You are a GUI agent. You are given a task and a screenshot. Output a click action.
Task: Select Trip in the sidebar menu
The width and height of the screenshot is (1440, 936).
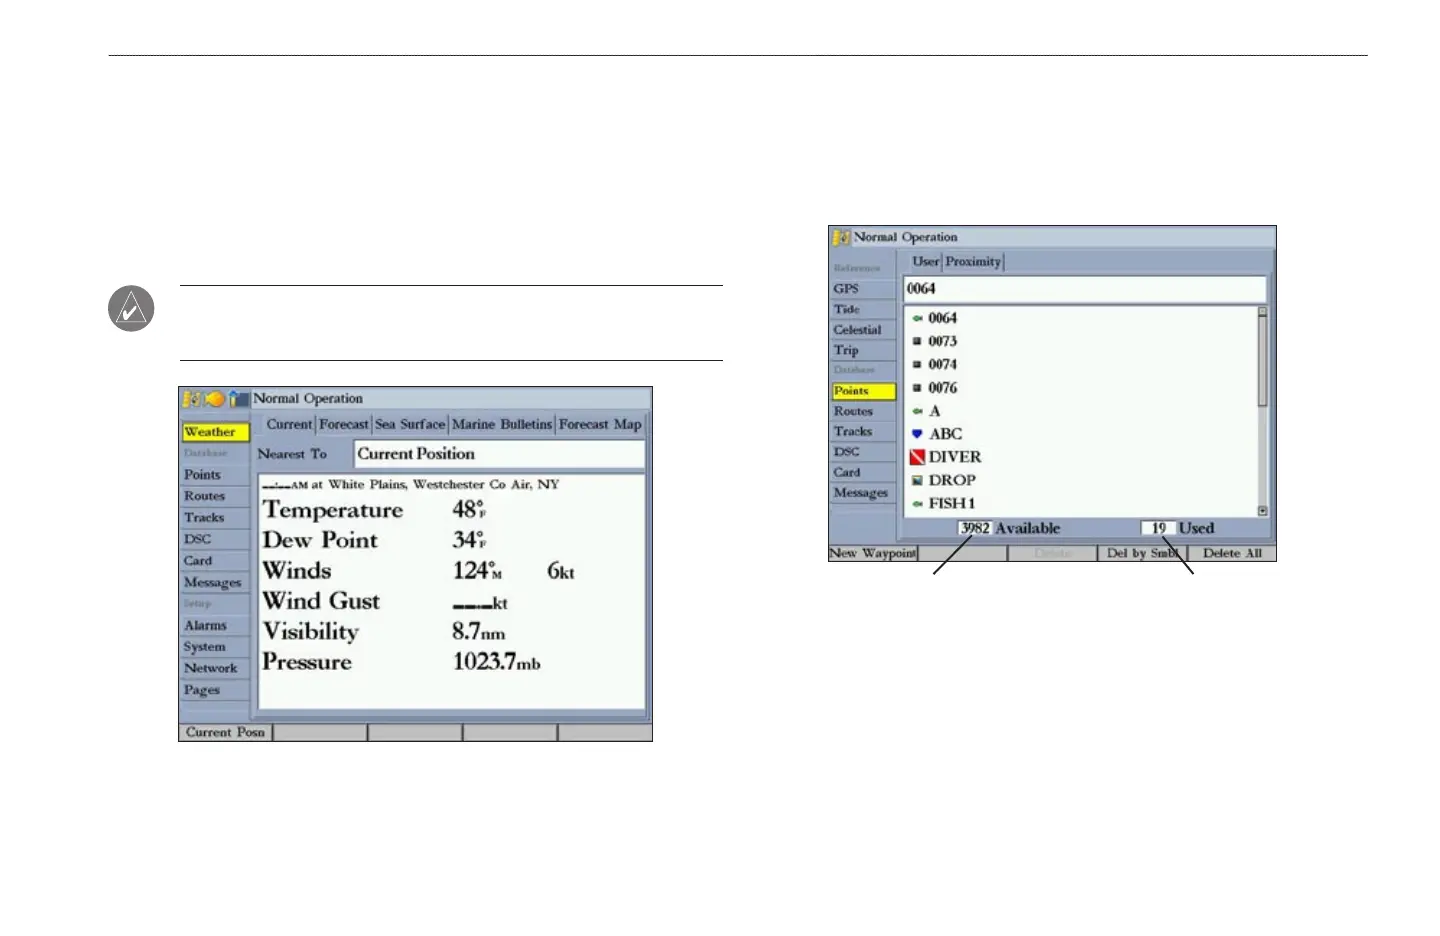coord(864,350)
